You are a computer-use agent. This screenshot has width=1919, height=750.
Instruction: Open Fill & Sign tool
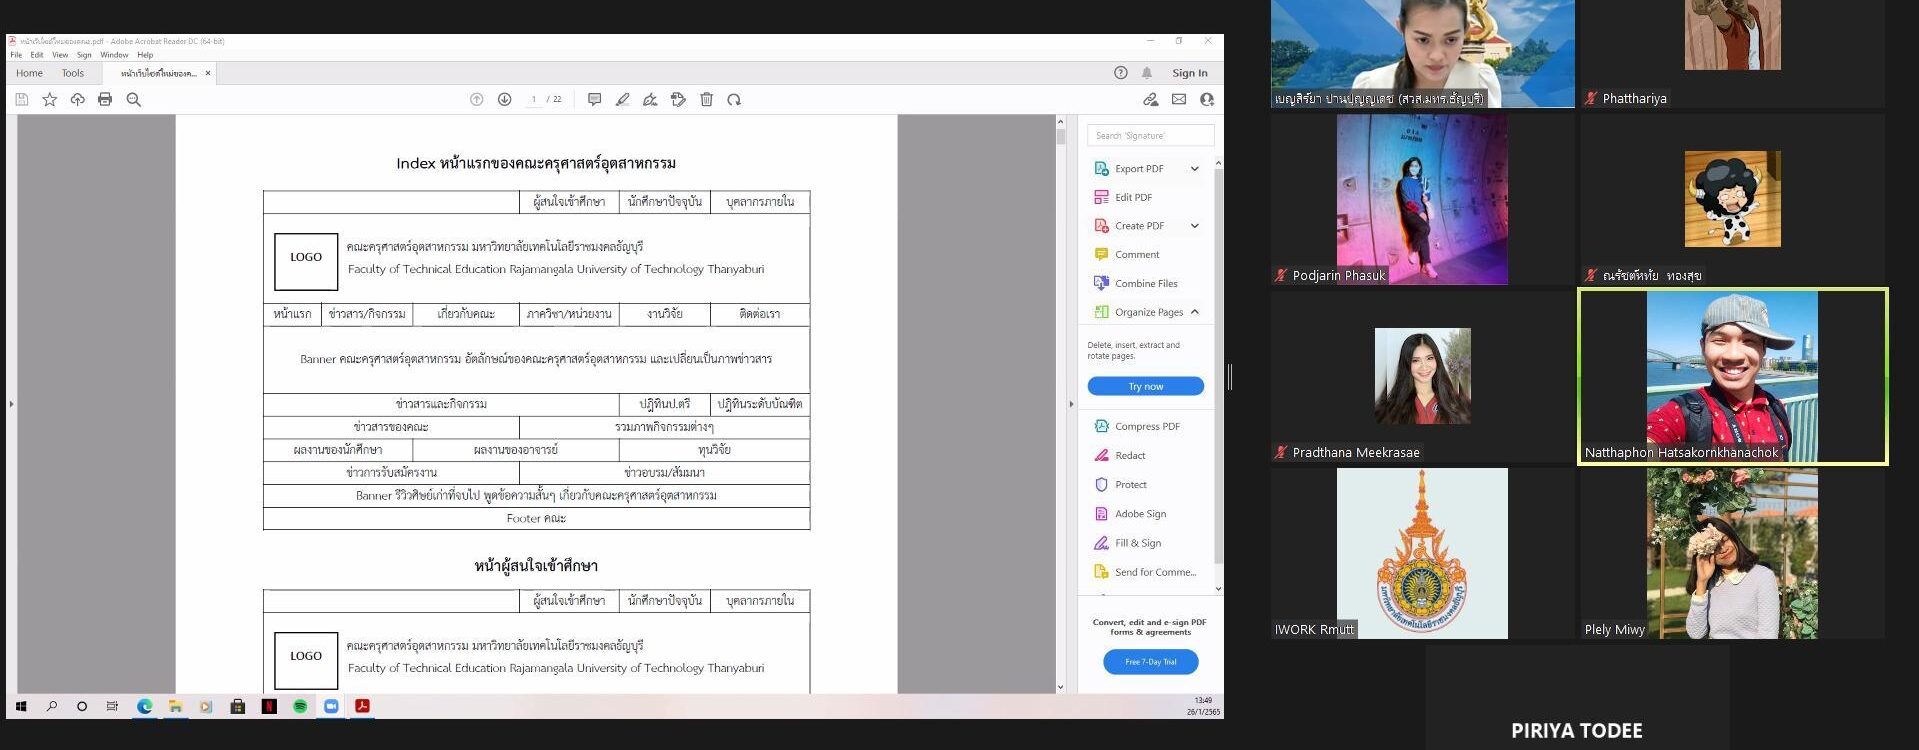point(1128,543)
